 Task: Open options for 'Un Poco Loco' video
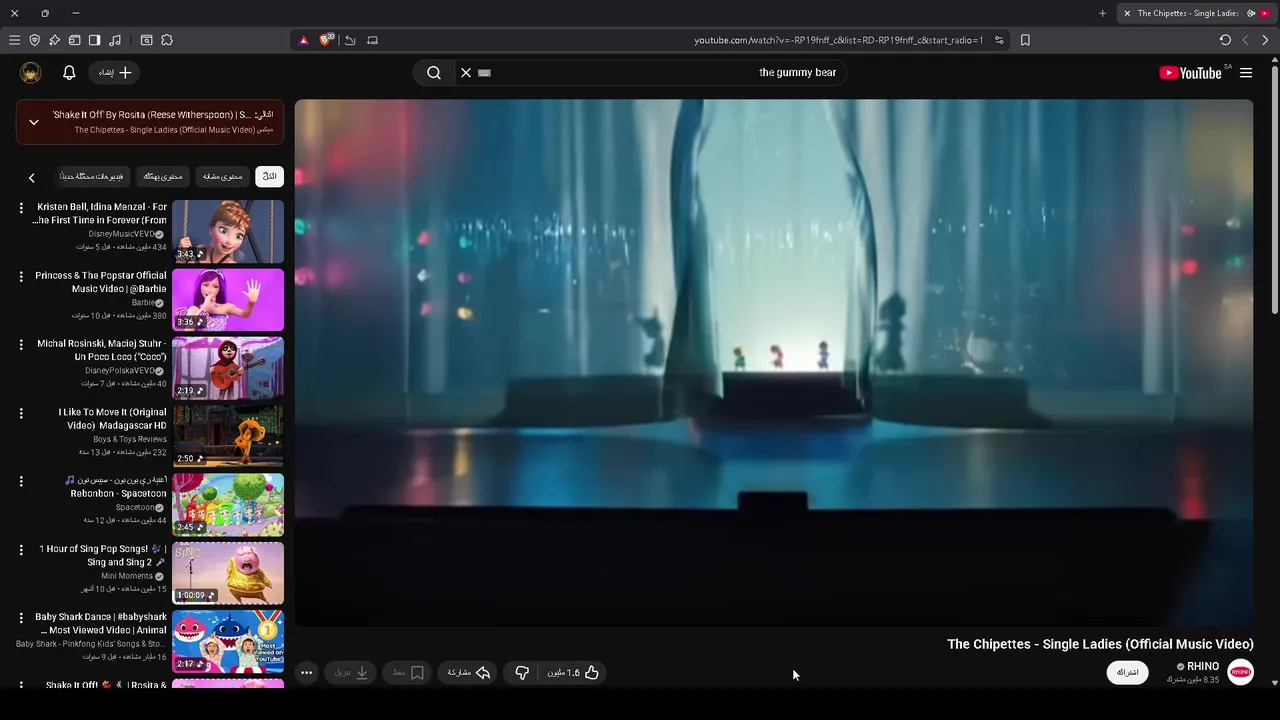[21, 344]
